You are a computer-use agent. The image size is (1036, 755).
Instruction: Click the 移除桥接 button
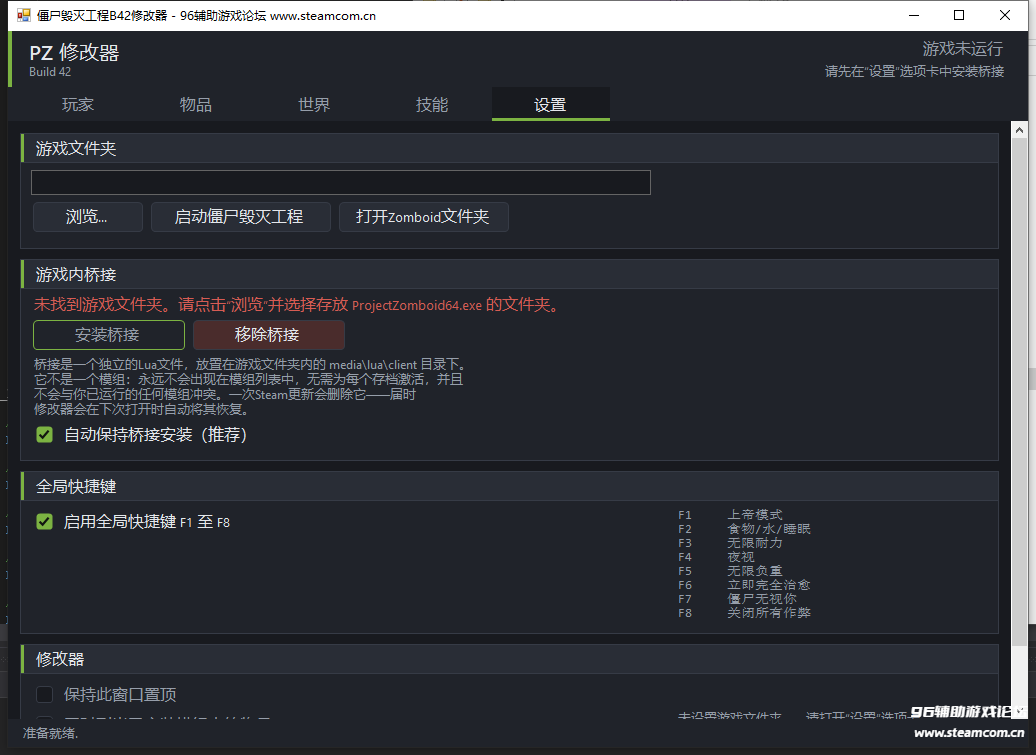268,335
